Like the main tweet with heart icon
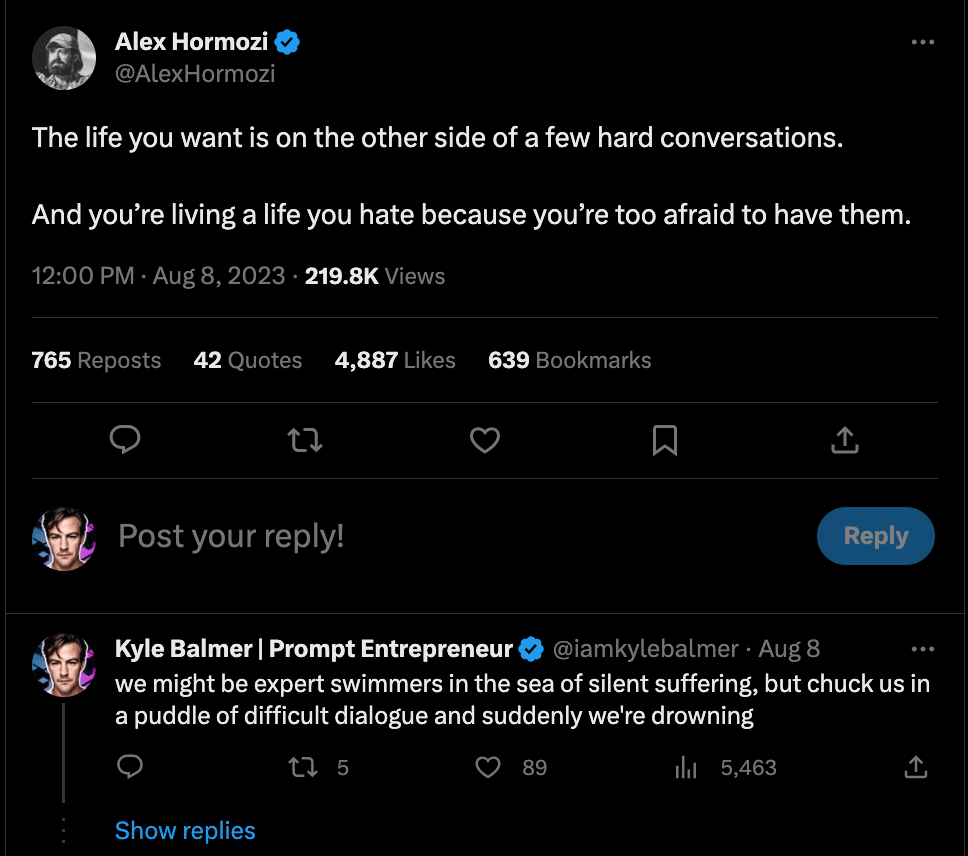This screenshot has width=968, height=856. point(485,440)
